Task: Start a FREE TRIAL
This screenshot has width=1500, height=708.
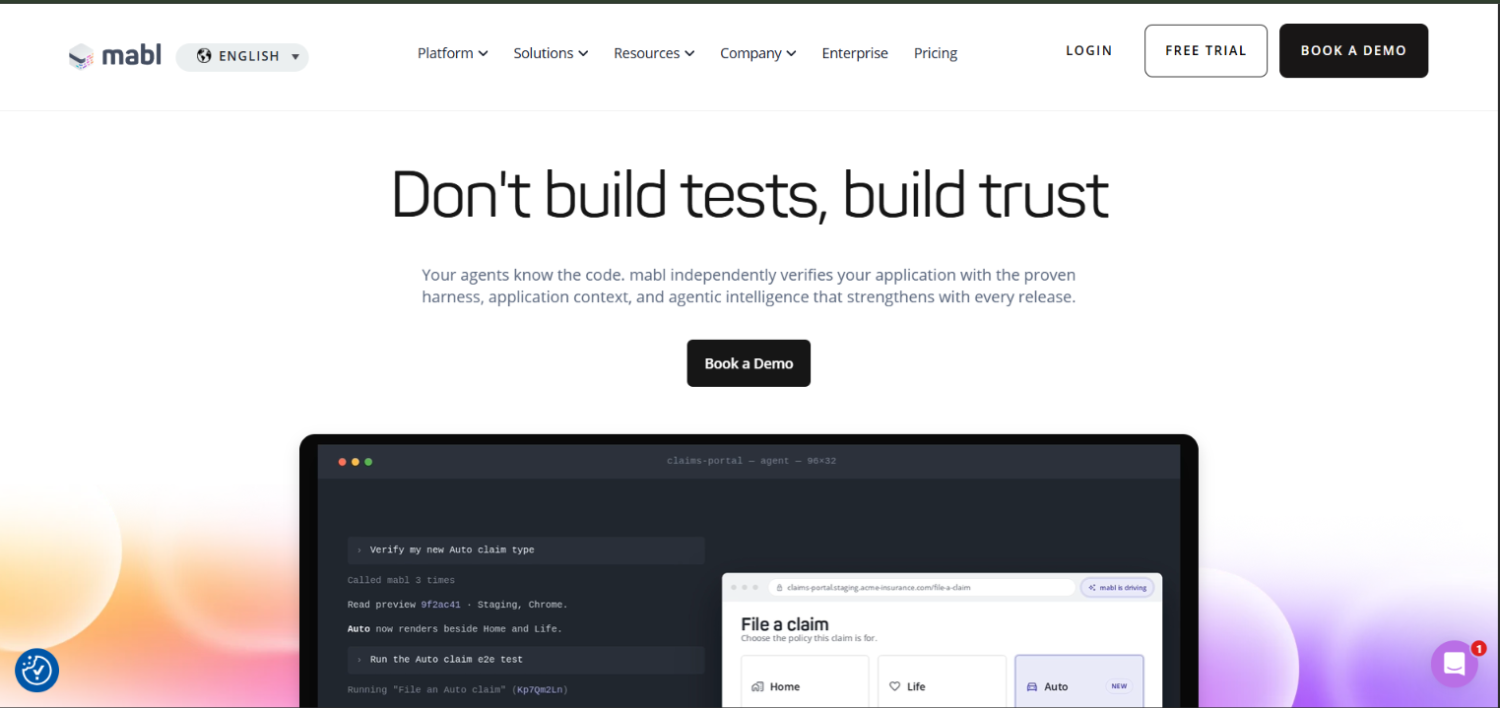Action: tap(1206, 51)
